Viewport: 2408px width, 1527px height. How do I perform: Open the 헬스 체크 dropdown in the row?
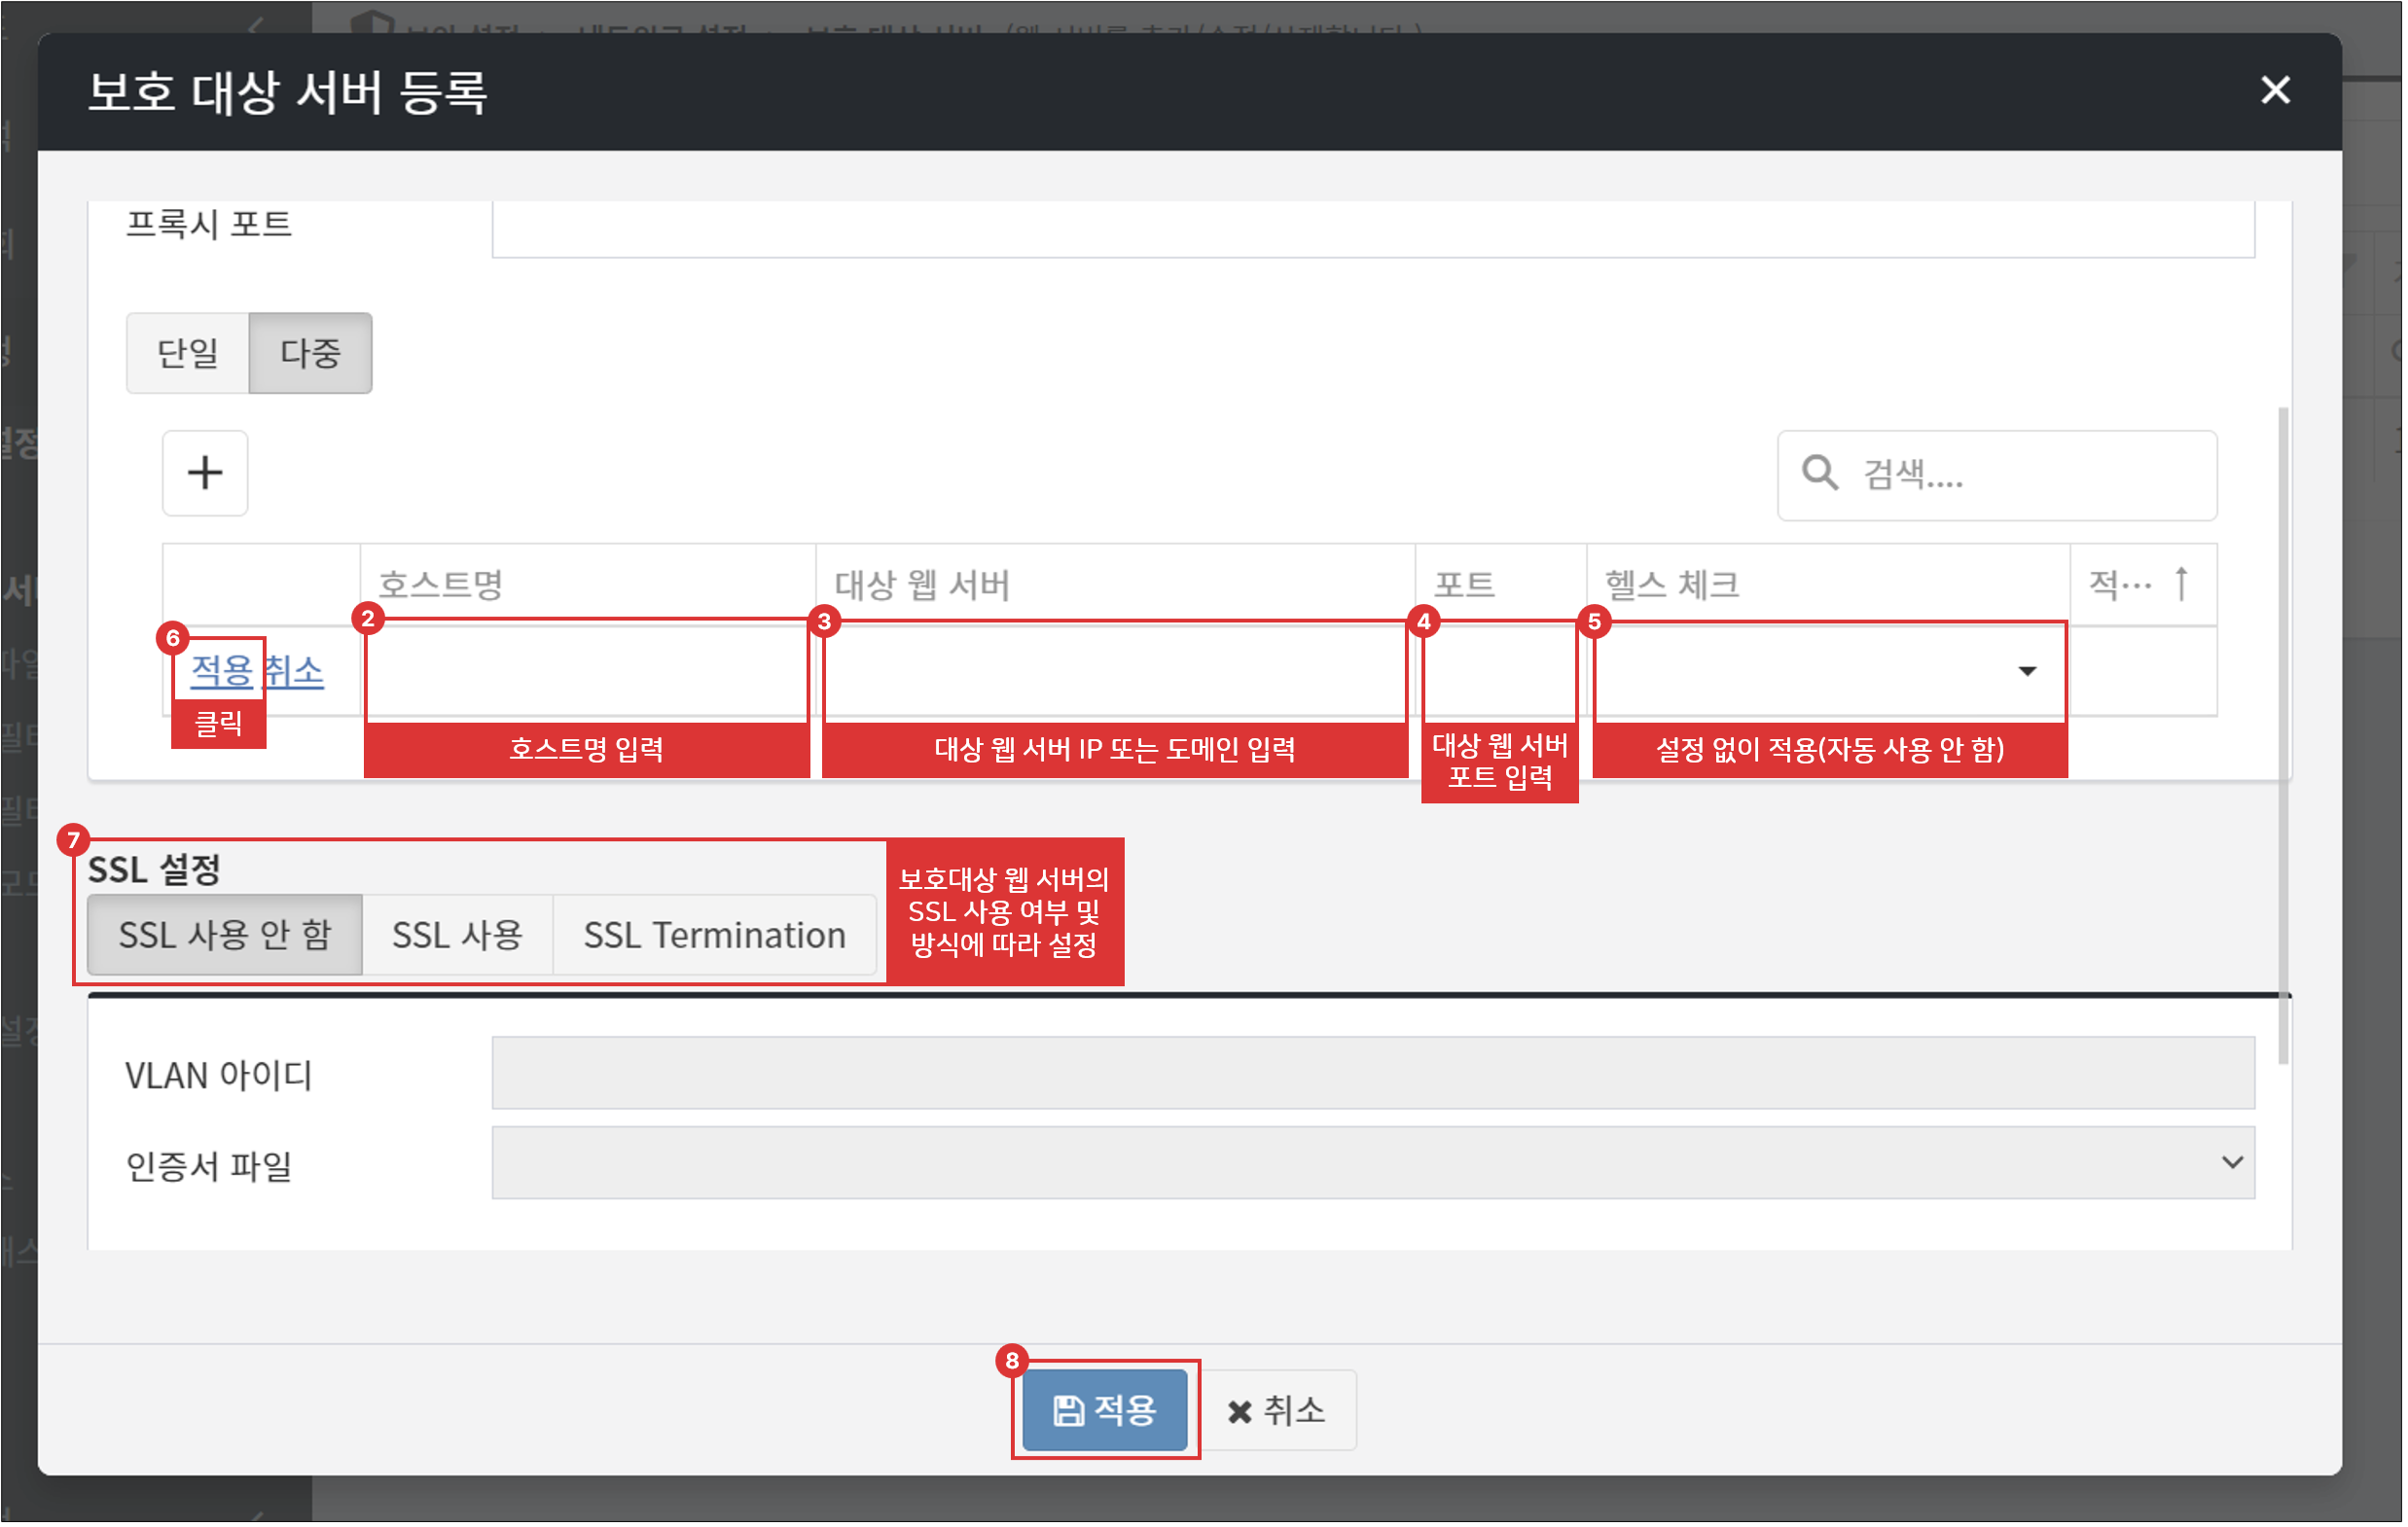click(1832, 672)
